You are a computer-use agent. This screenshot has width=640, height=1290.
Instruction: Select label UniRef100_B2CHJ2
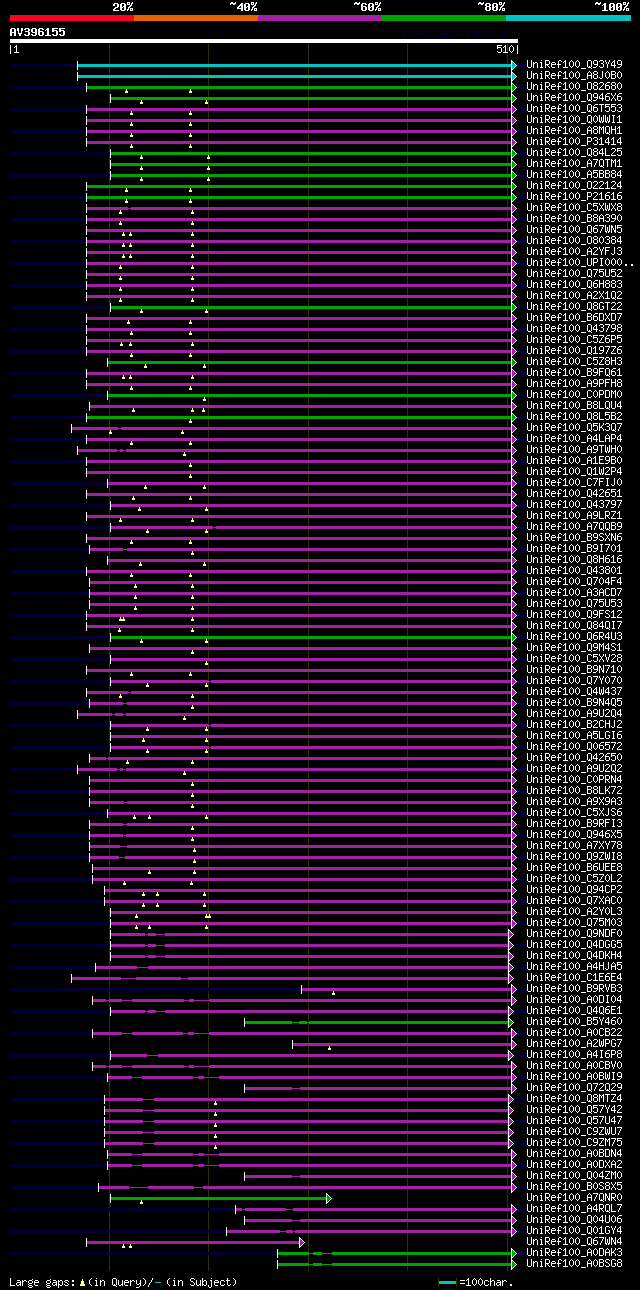574,724
